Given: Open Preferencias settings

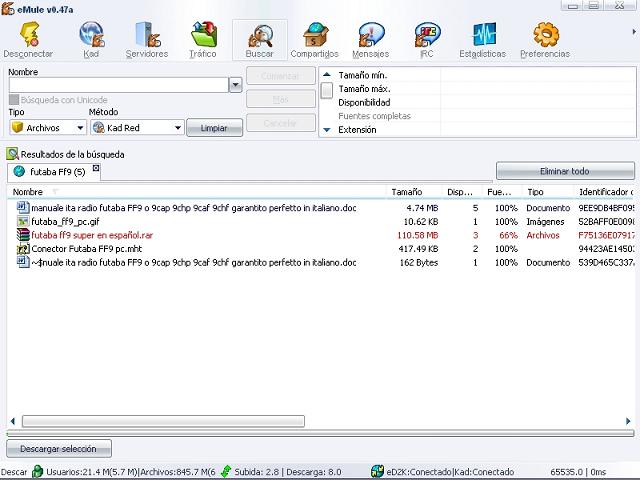Looking at the screenshot, I should click(x=545, y=40).
